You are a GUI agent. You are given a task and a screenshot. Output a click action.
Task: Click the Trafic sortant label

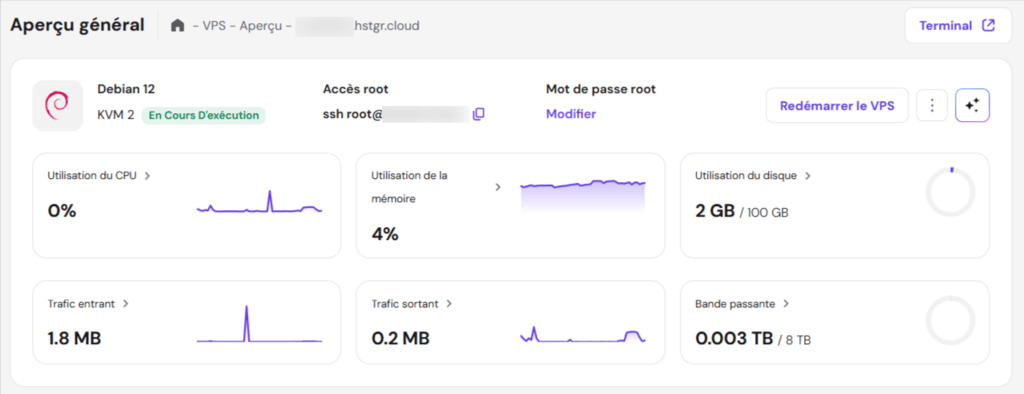click(x=405, y=304)
